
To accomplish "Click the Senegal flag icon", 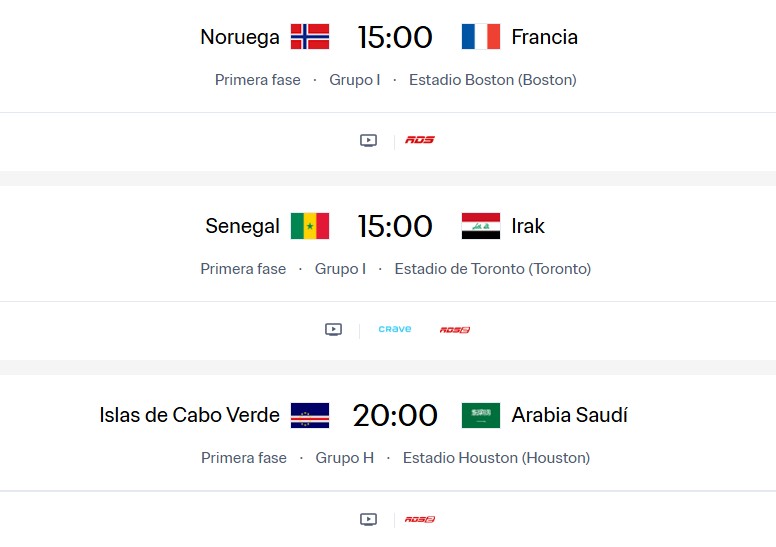I will 310,226.
